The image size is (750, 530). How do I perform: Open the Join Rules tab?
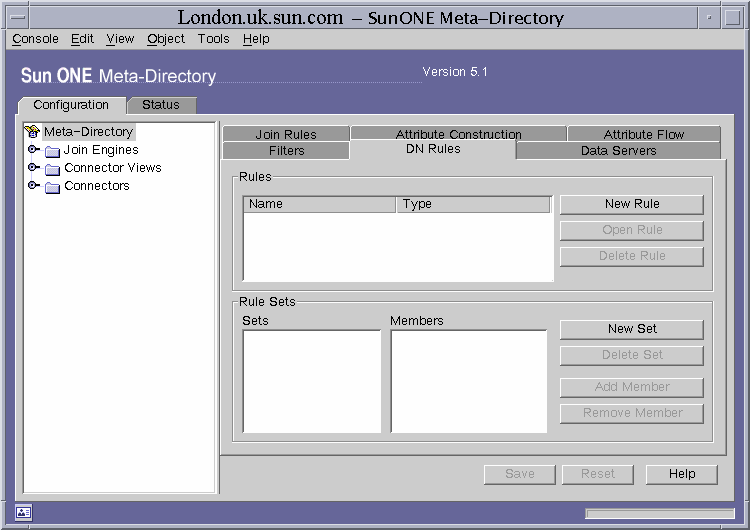tap(286, 134)
